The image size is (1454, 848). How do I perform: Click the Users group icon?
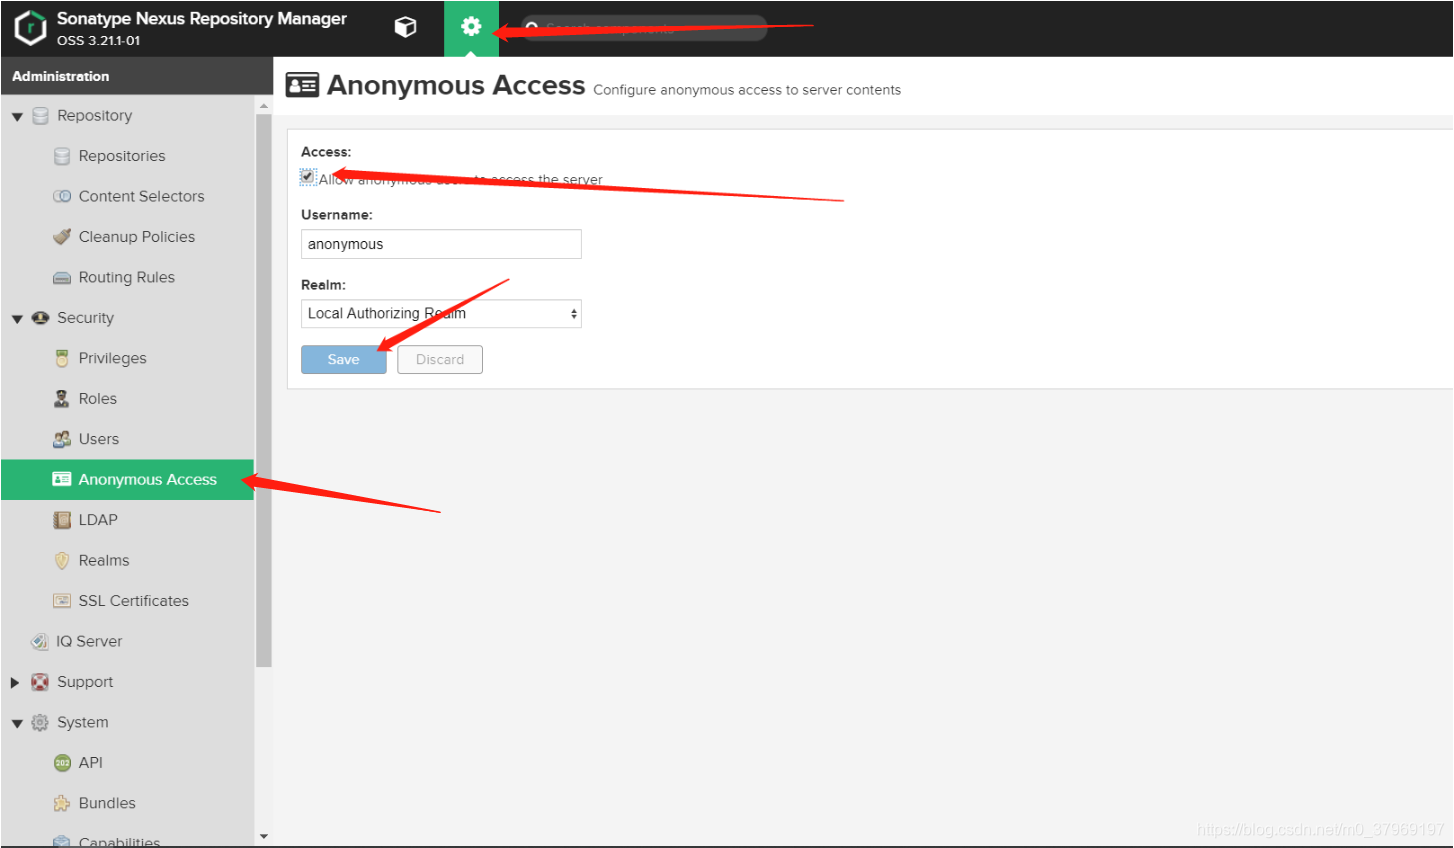[62, 439]
